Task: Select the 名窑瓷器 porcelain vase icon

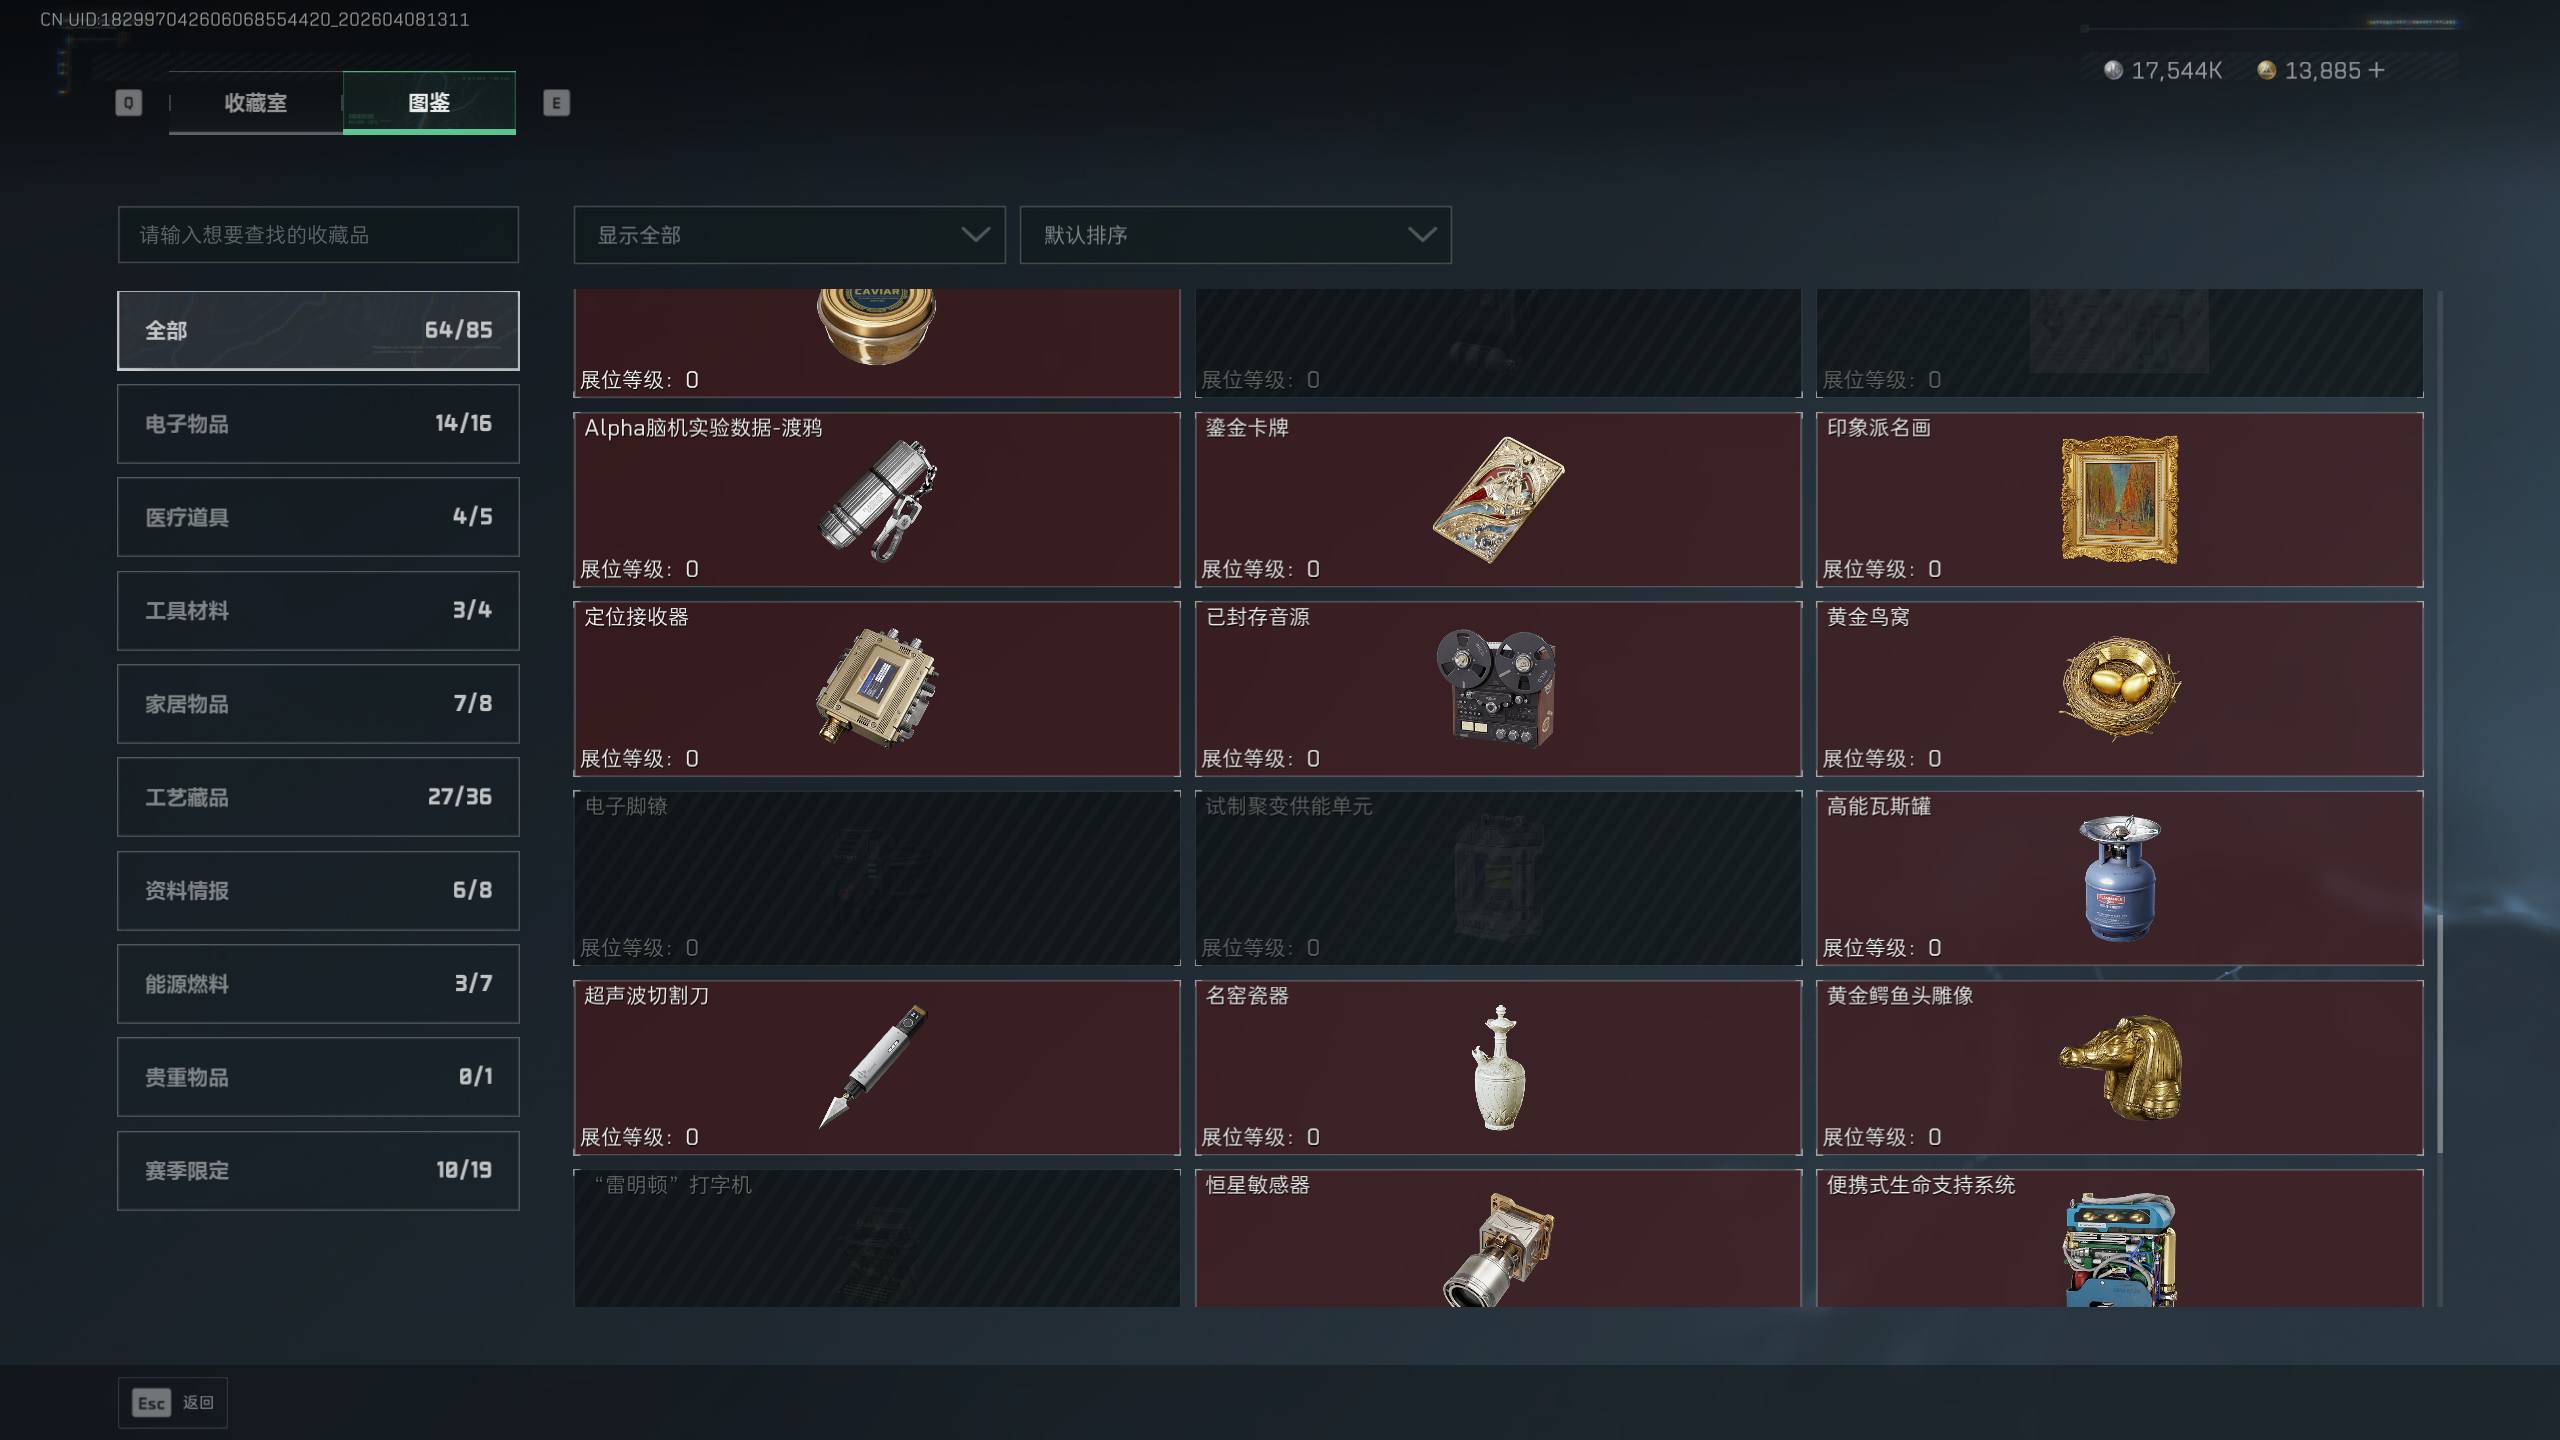Action: click(1498, 1067)
